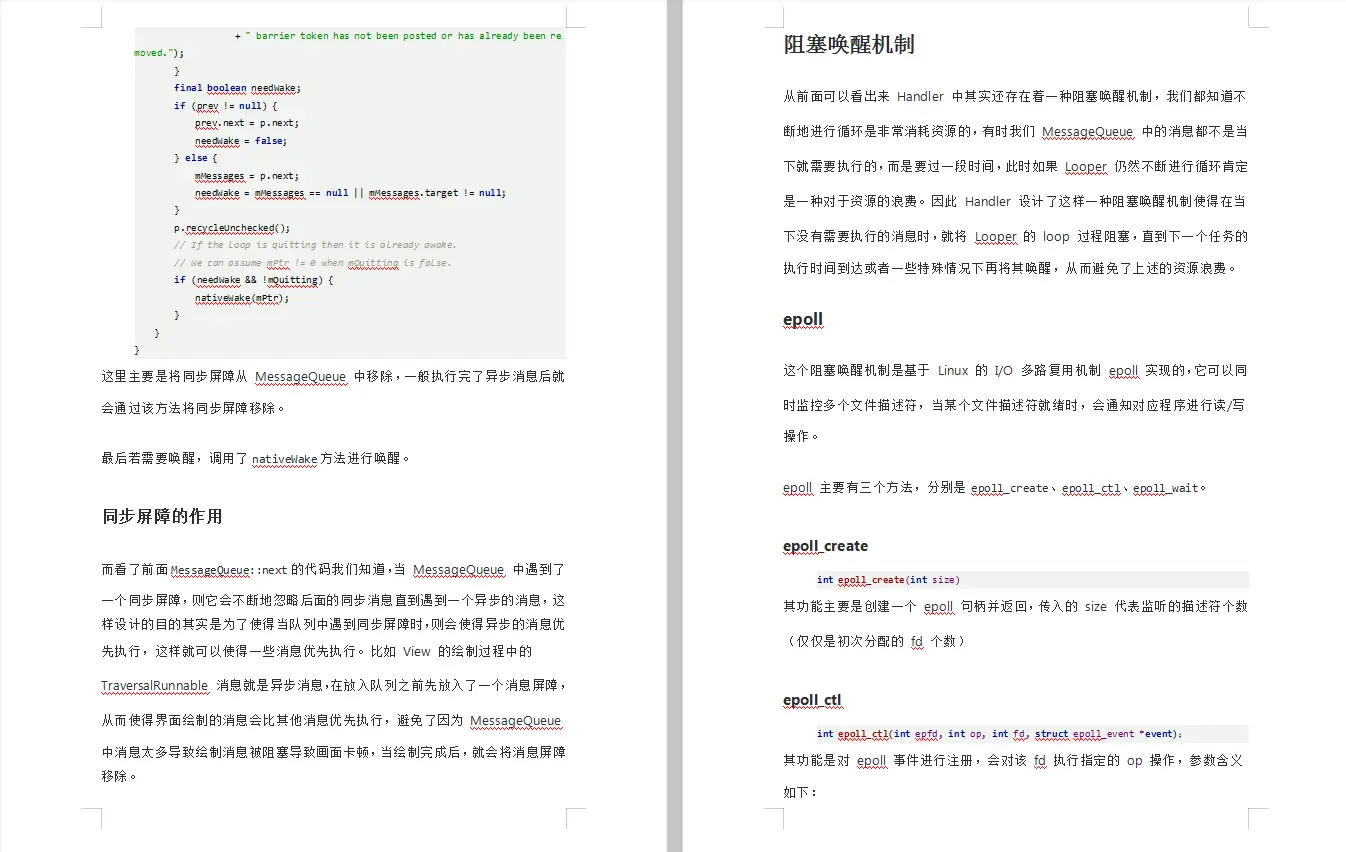The height and width of the screenshot is (852, 1346).
Task: Click code line needWake = false;
Action: [240, 140]
